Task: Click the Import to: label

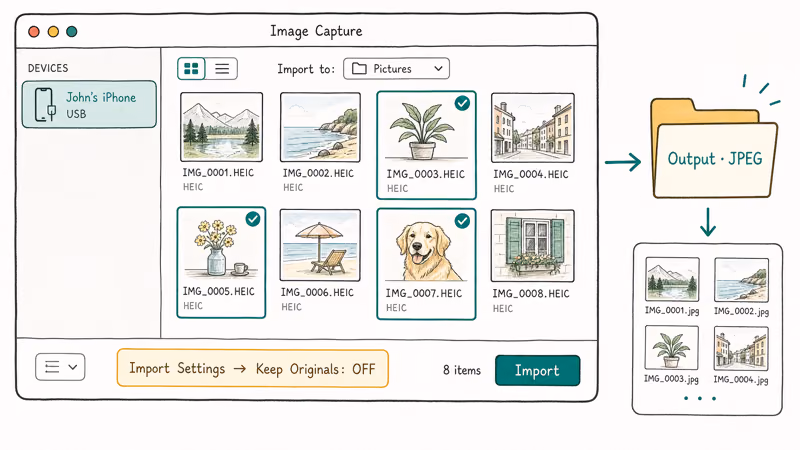Action: pos(306,69)
